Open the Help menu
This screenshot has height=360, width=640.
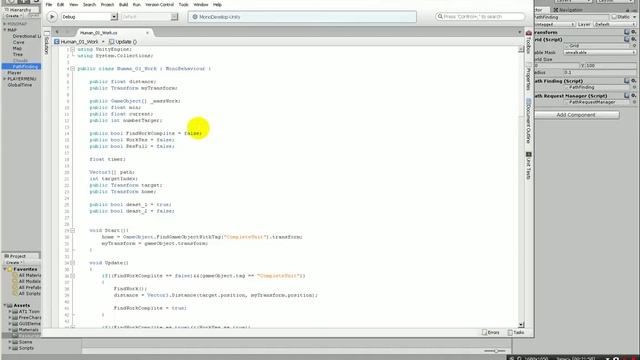[x=217, y=4]
